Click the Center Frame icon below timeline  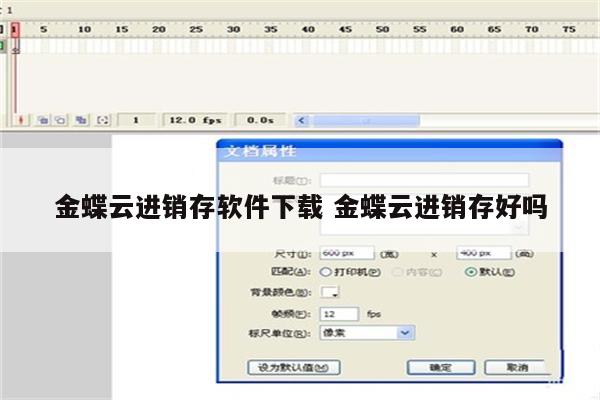coord(21,120)
